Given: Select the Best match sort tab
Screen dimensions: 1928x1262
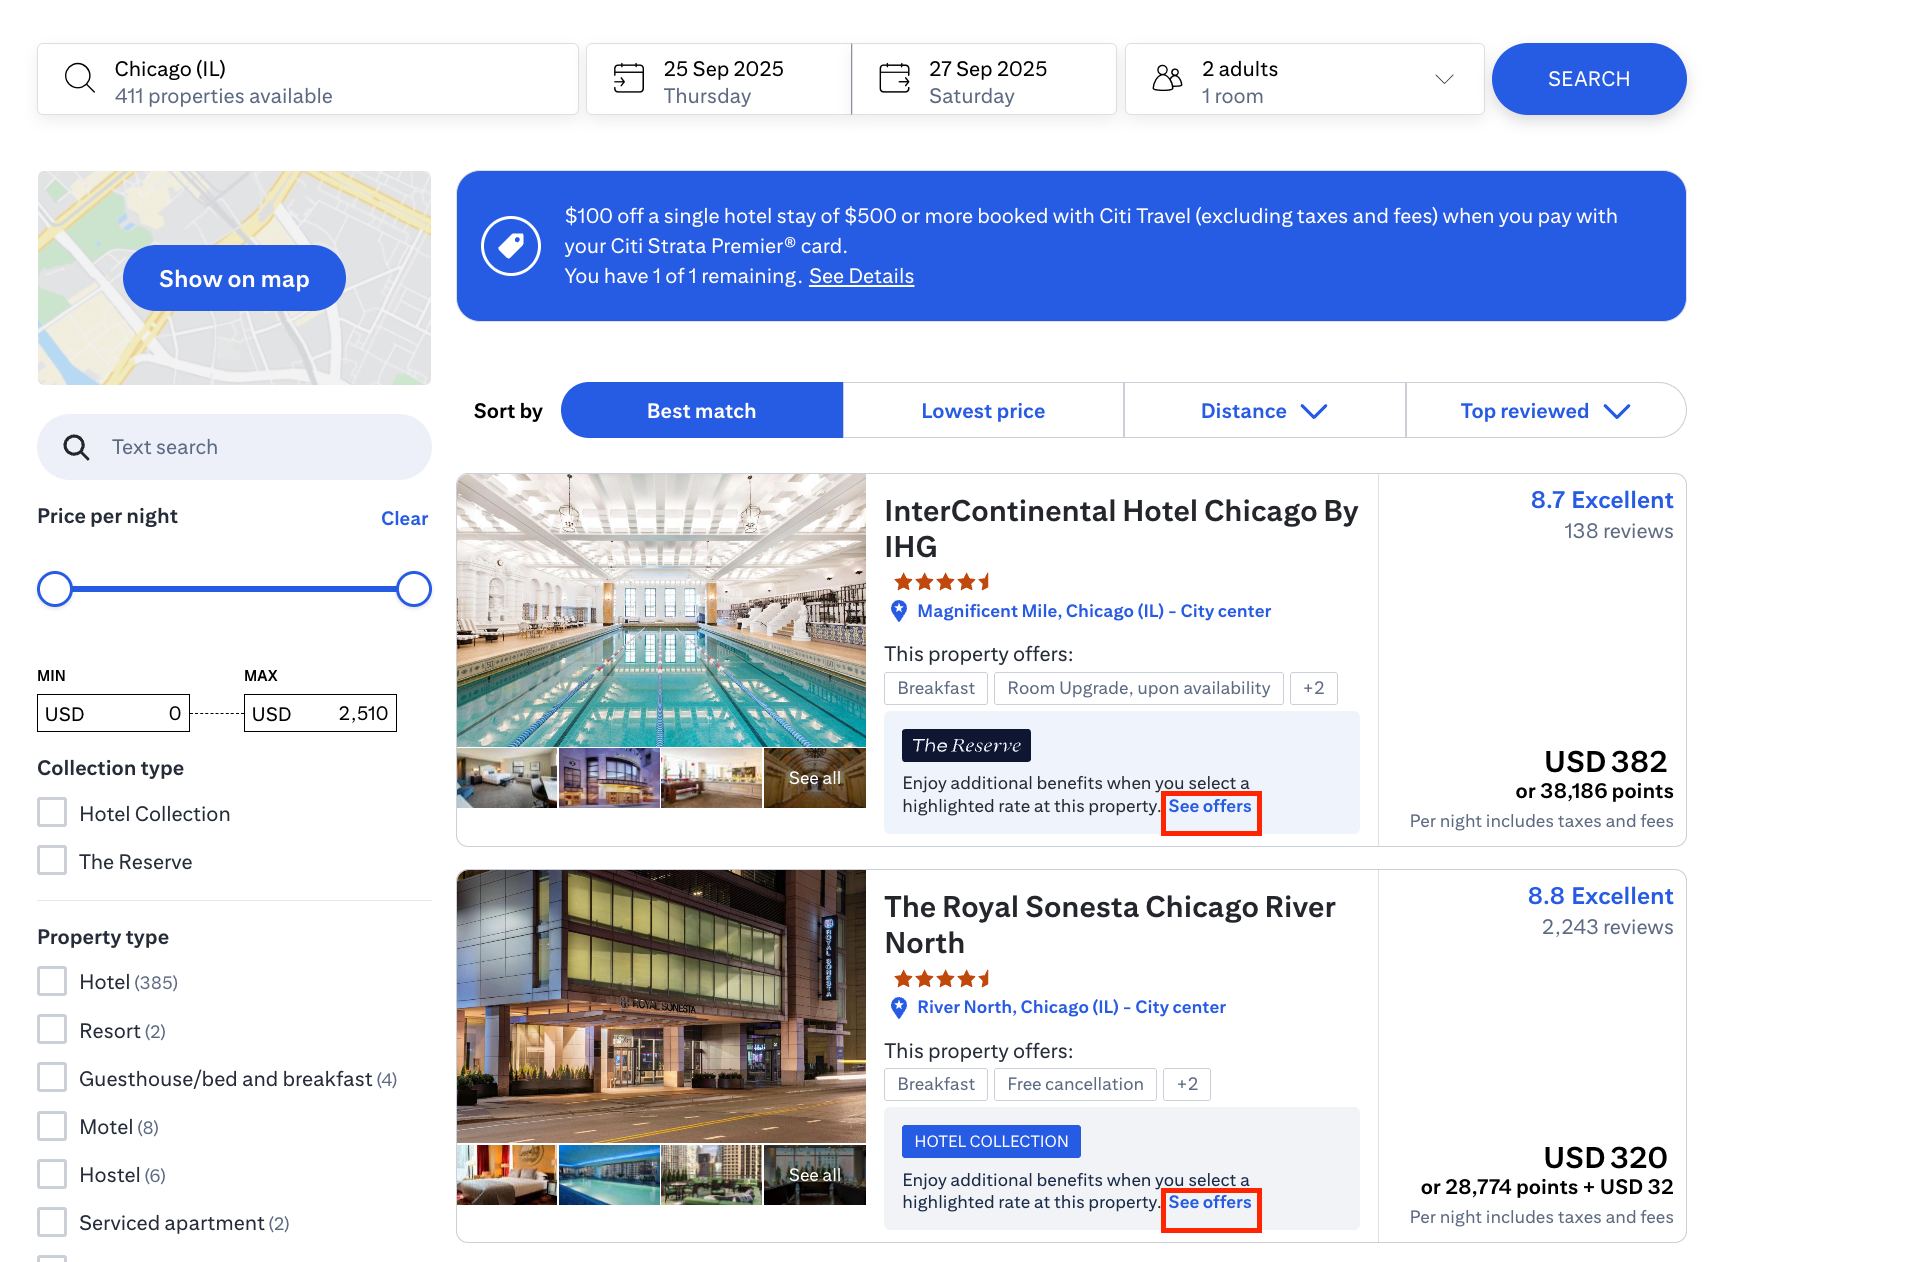Looking at the screenshot, I should [701, 411].
